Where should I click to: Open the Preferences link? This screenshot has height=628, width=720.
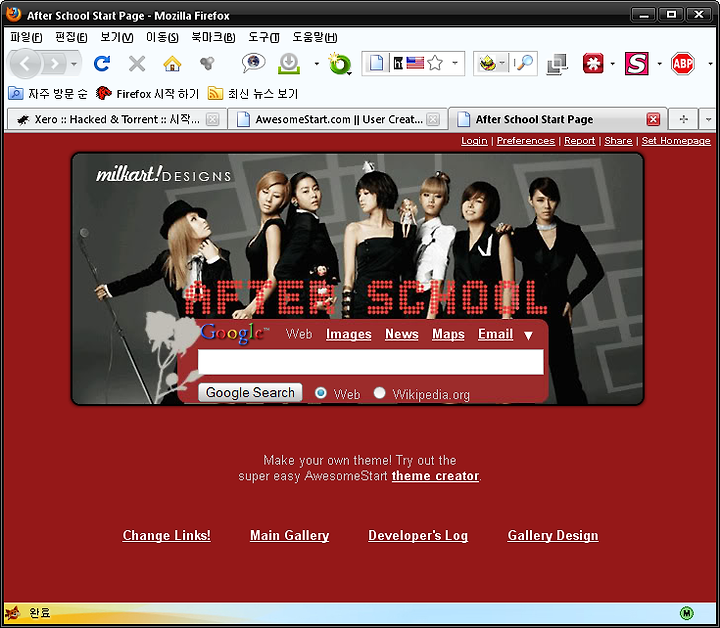tap(526, 140)
